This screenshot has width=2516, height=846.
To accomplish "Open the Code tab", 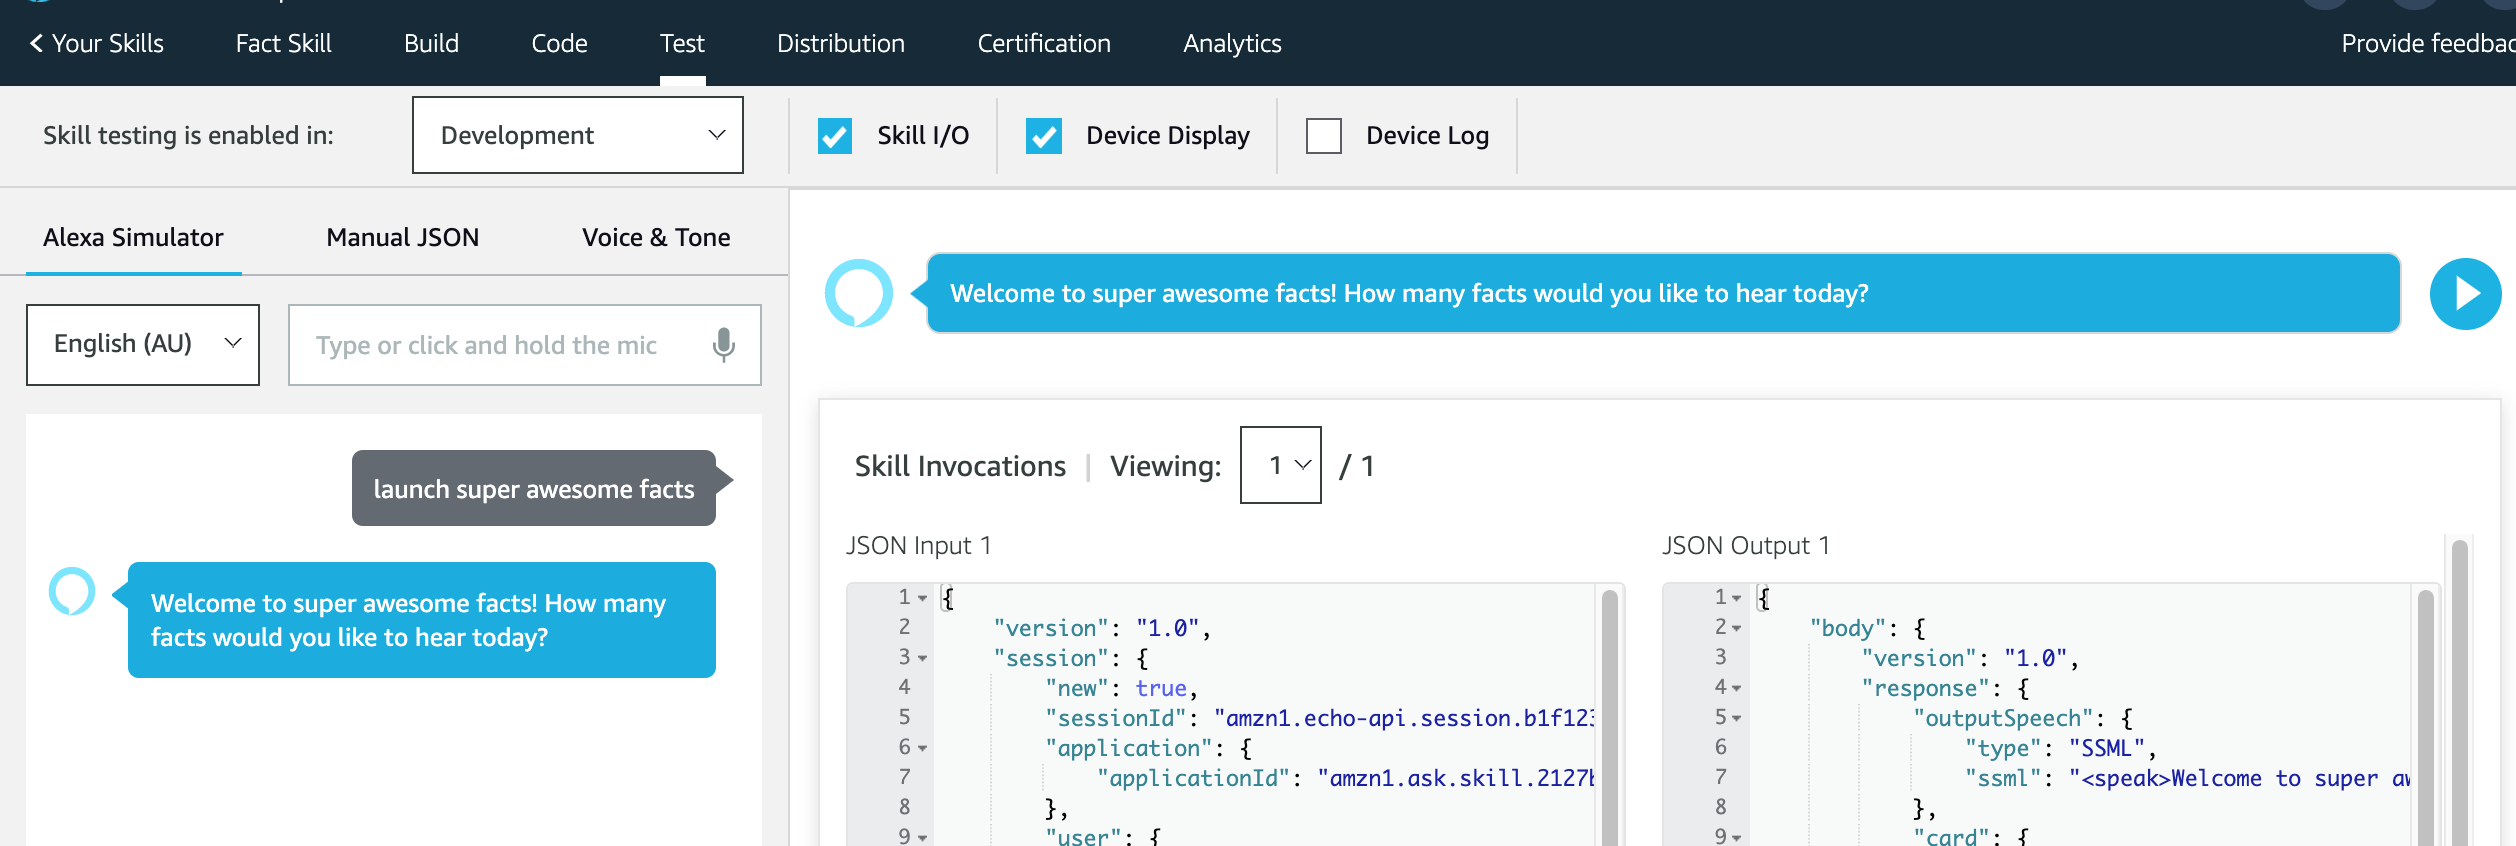I will tap(559, 43).
